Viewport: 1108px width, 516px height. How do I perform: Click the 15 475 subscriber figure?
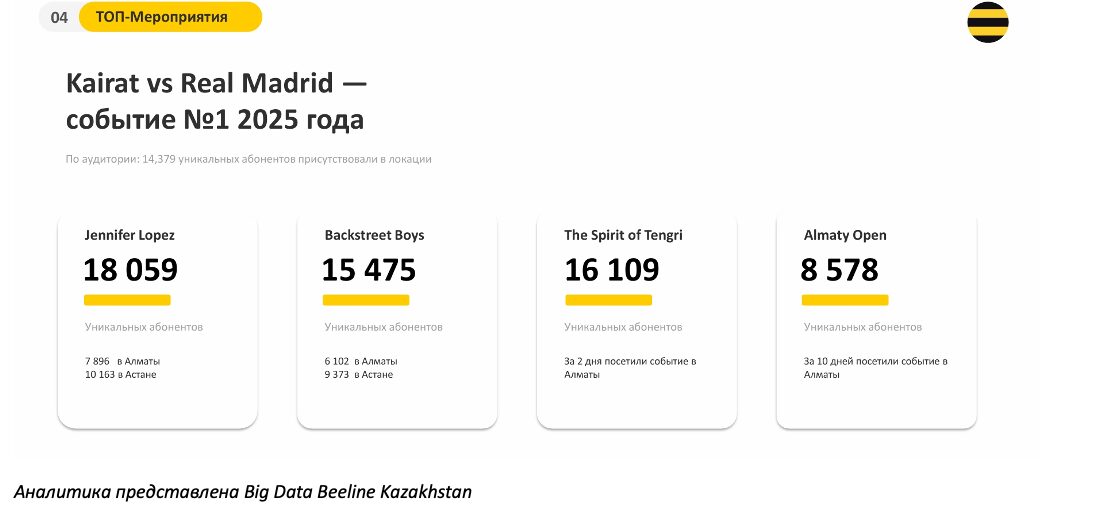tap(370, 270)
